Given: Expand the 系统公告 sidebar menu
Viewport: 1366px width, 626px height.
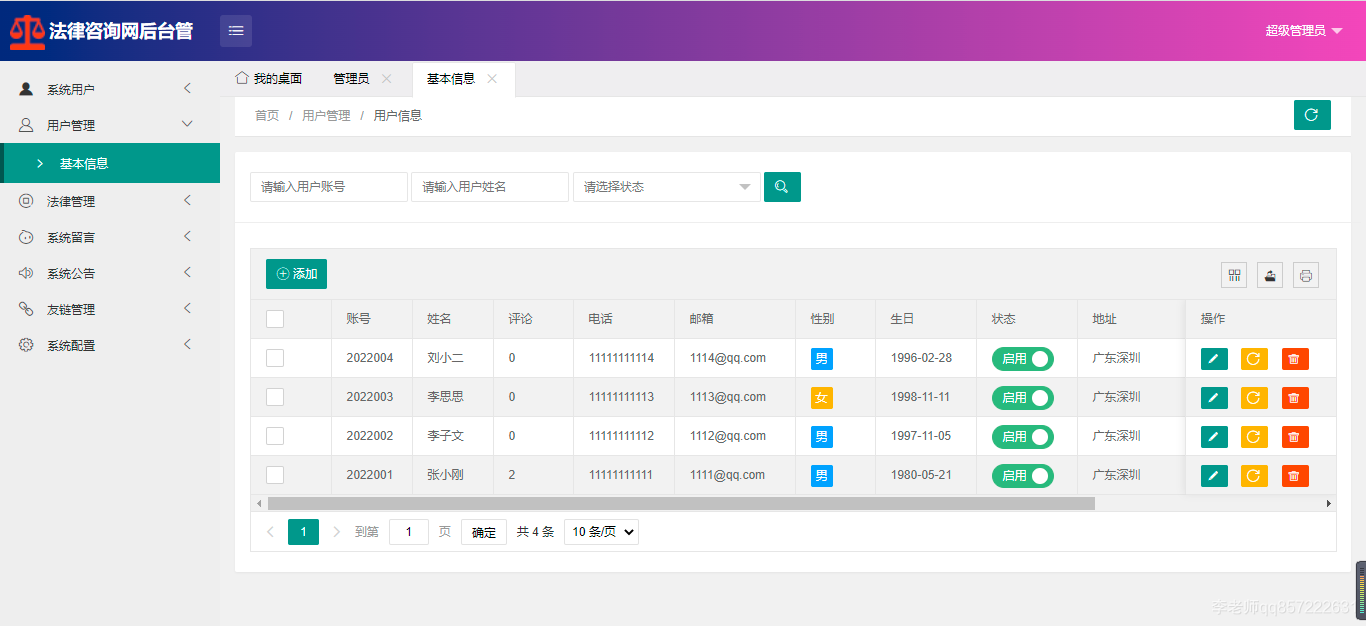Looking at the screenshot, I should pos(110,273).
